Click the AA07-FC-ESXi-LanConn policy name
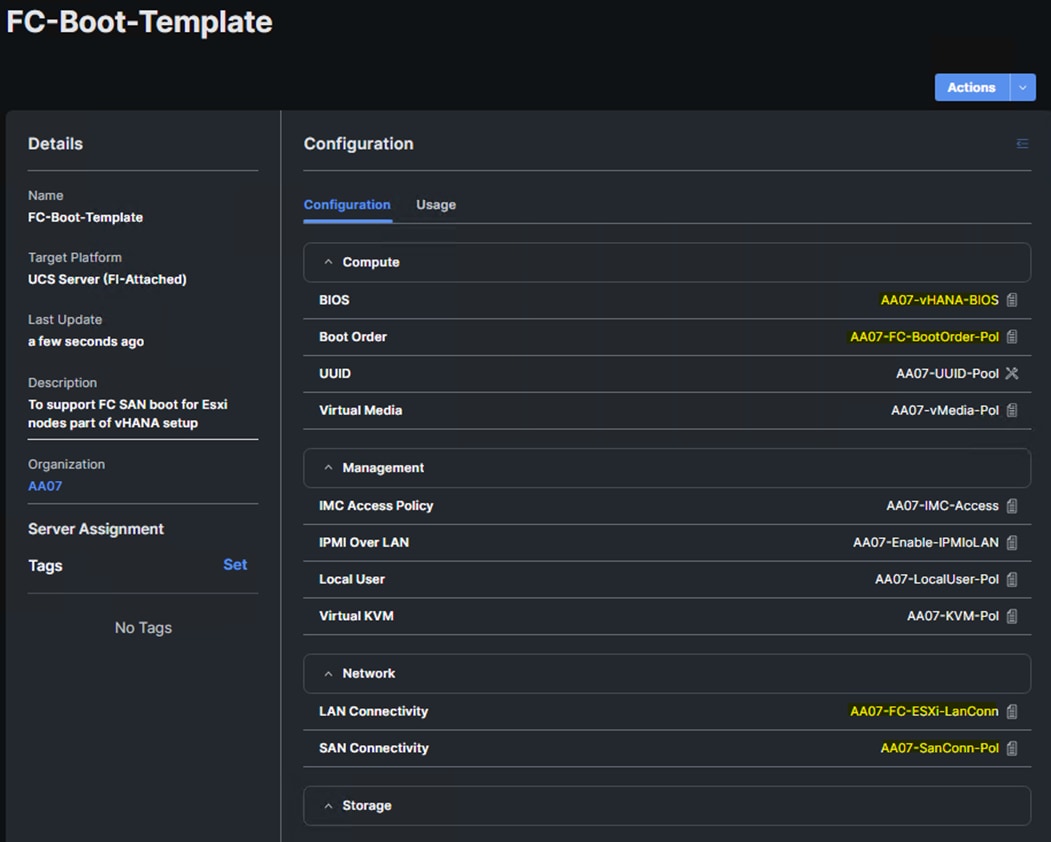Viewport: 1051px width, 842px height. coord(924,711)
